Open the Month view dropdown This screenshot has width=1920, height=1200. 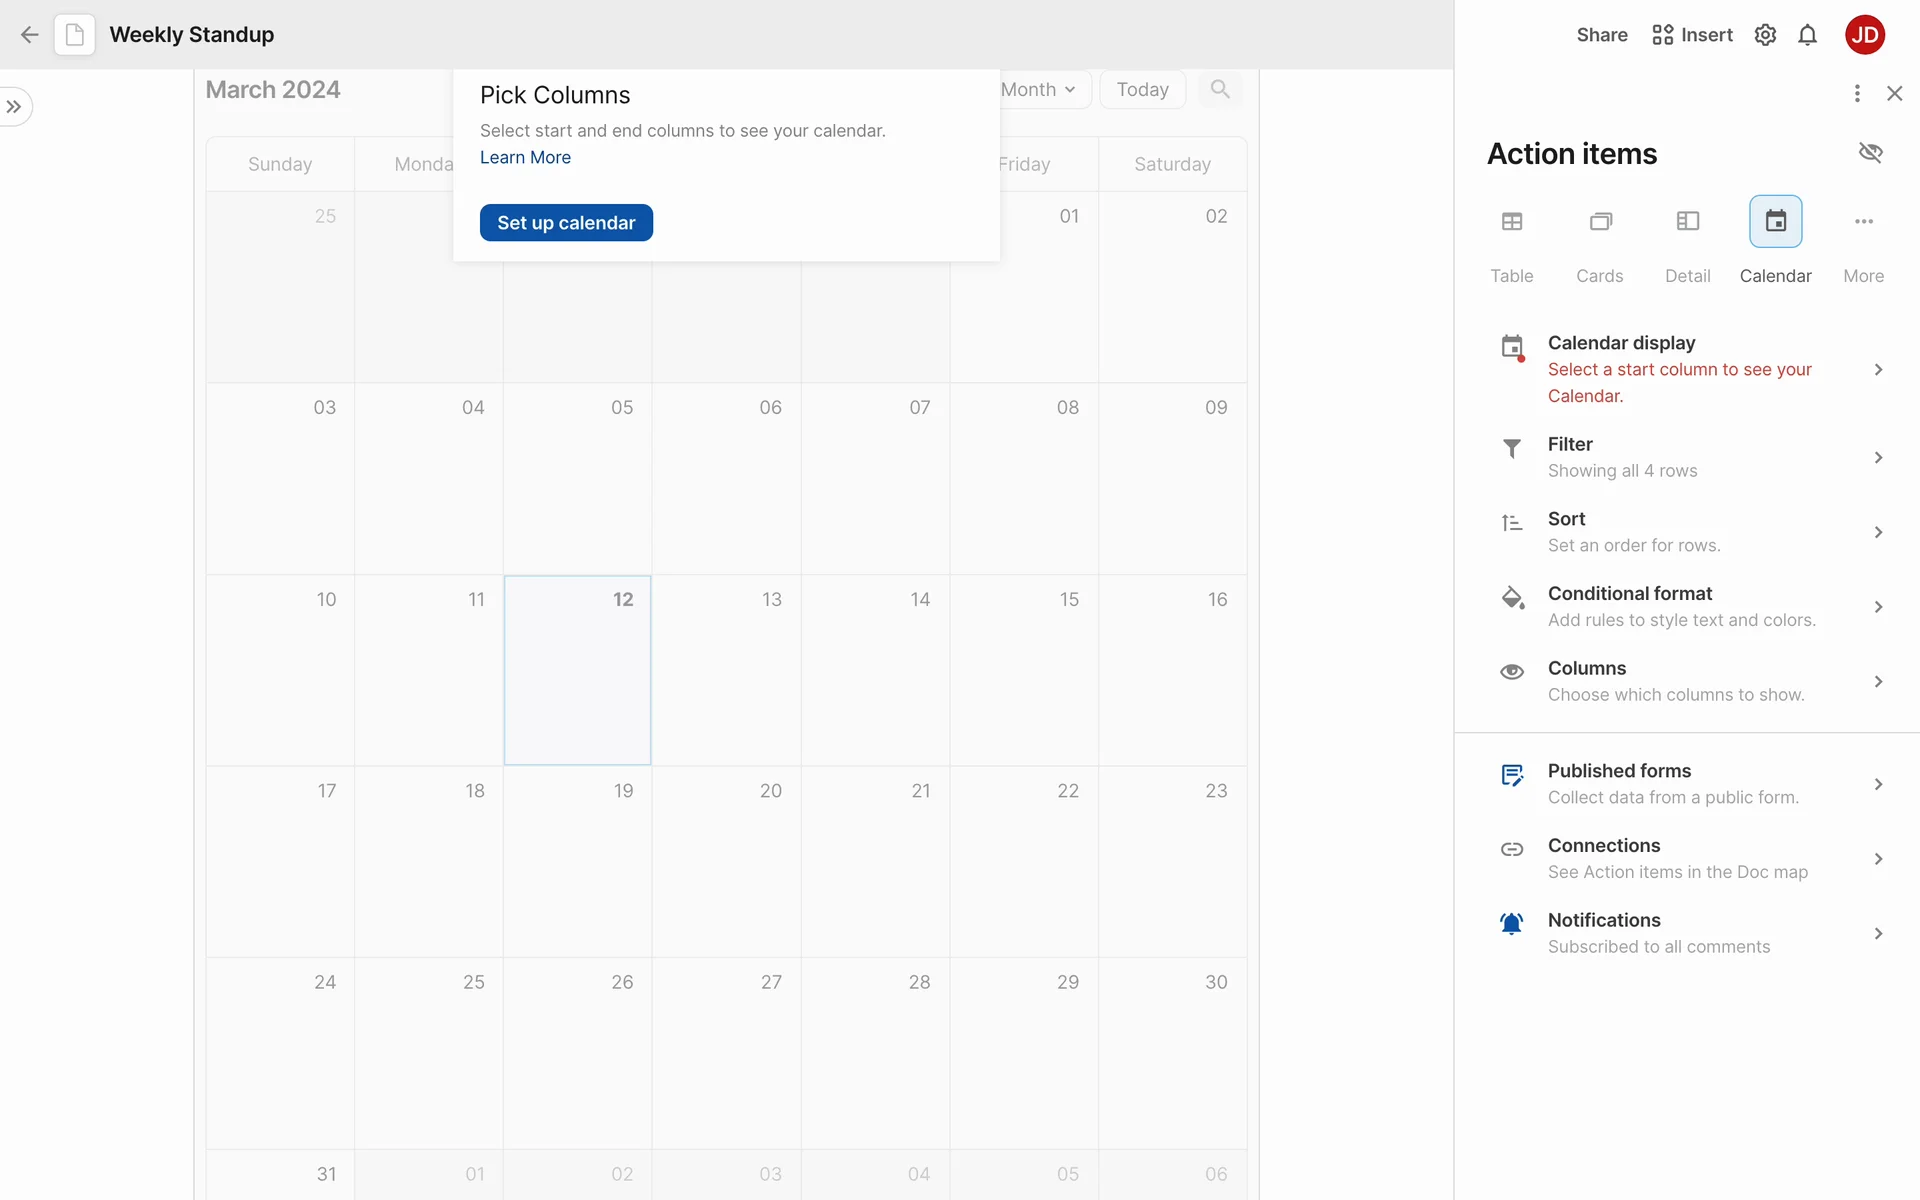point(1040,89)
